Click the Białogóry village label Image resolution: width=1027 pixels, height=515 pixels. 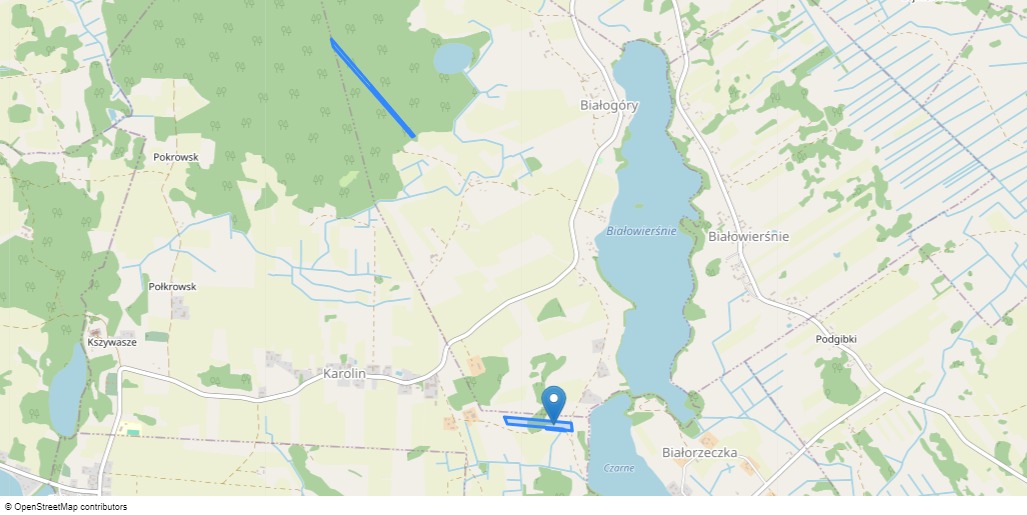coord(609,105)
